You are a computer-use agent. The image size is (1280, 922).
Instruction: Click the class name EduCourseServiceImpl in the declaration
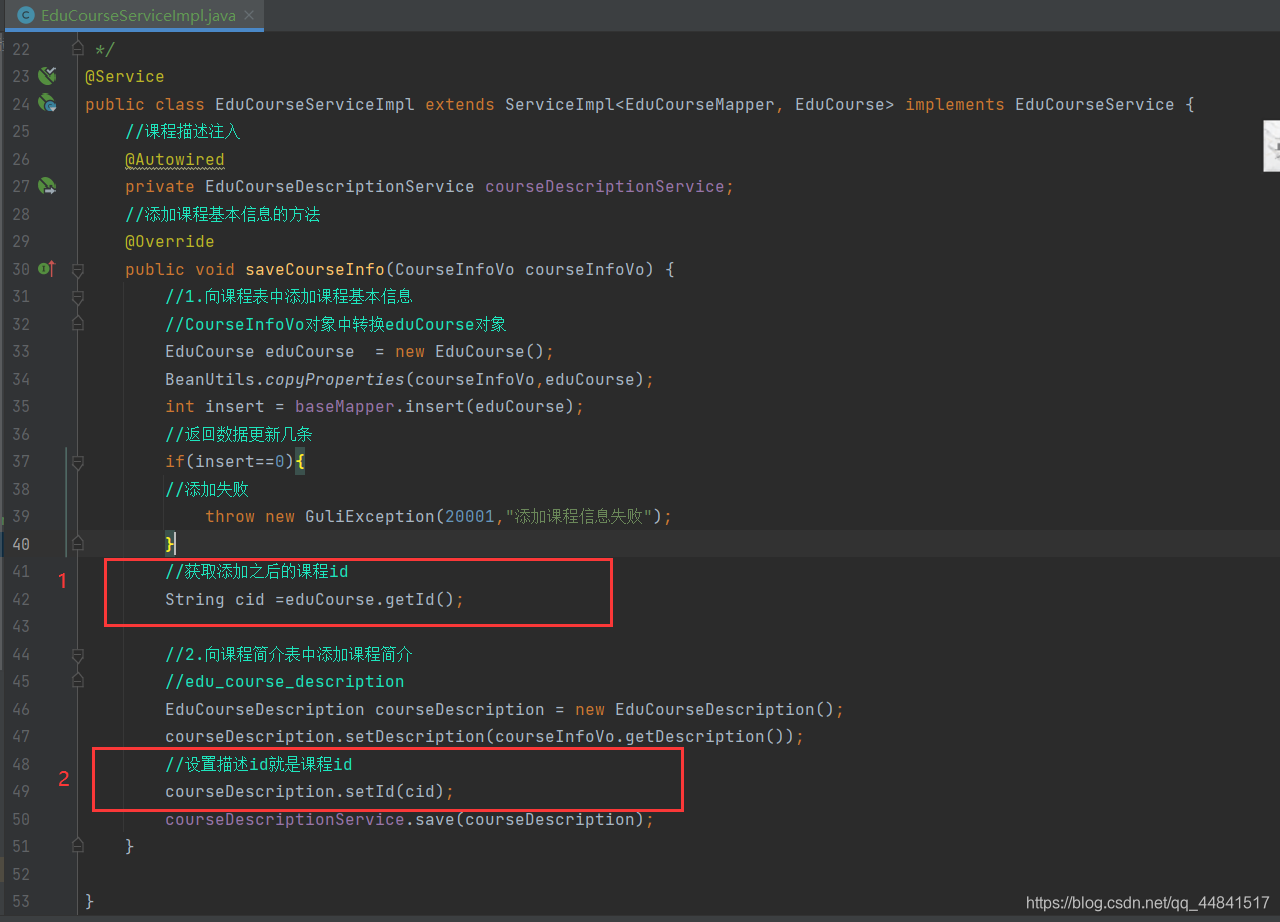315,104
